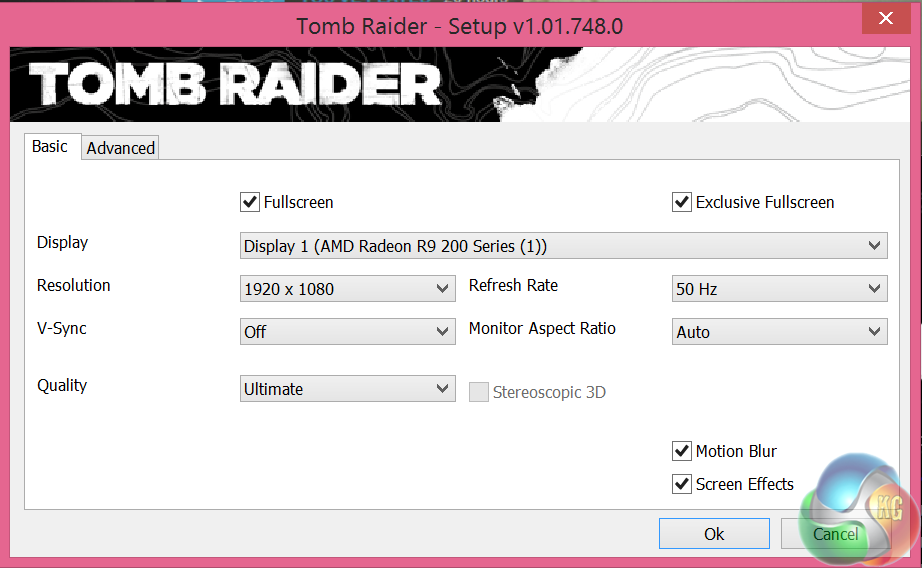Select the Basic tab
922x568 pixels.
point(50,146)
